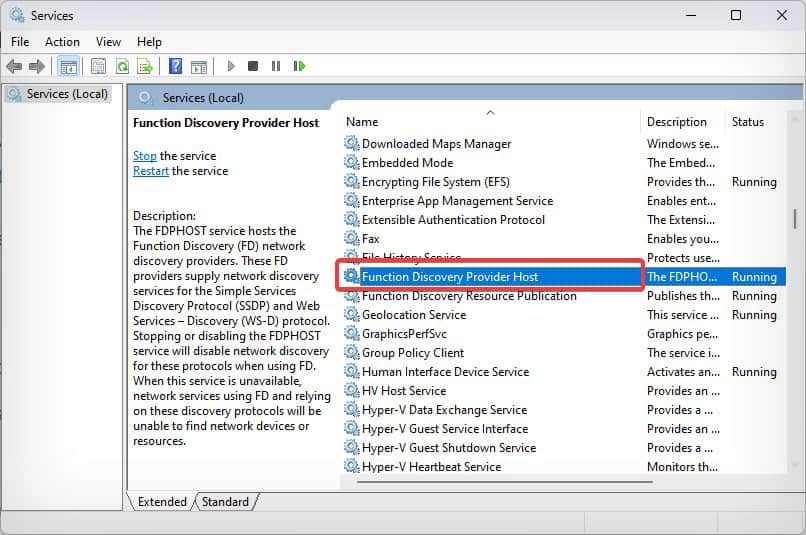Click the Stop Service square icon
This screenshot has height=535, width=806.
point(252,66)
